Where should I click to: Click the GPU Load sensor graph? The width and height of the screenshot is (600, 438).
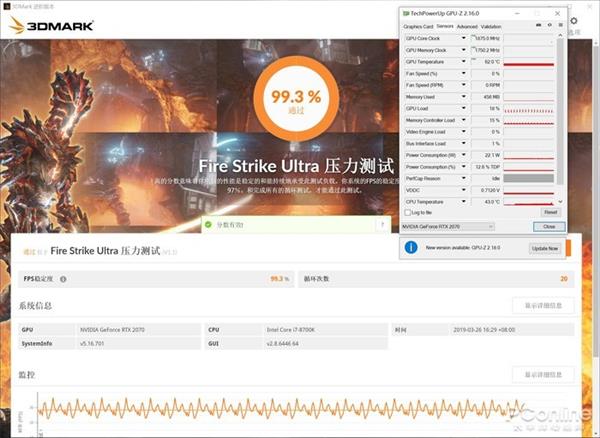(529, 109)
